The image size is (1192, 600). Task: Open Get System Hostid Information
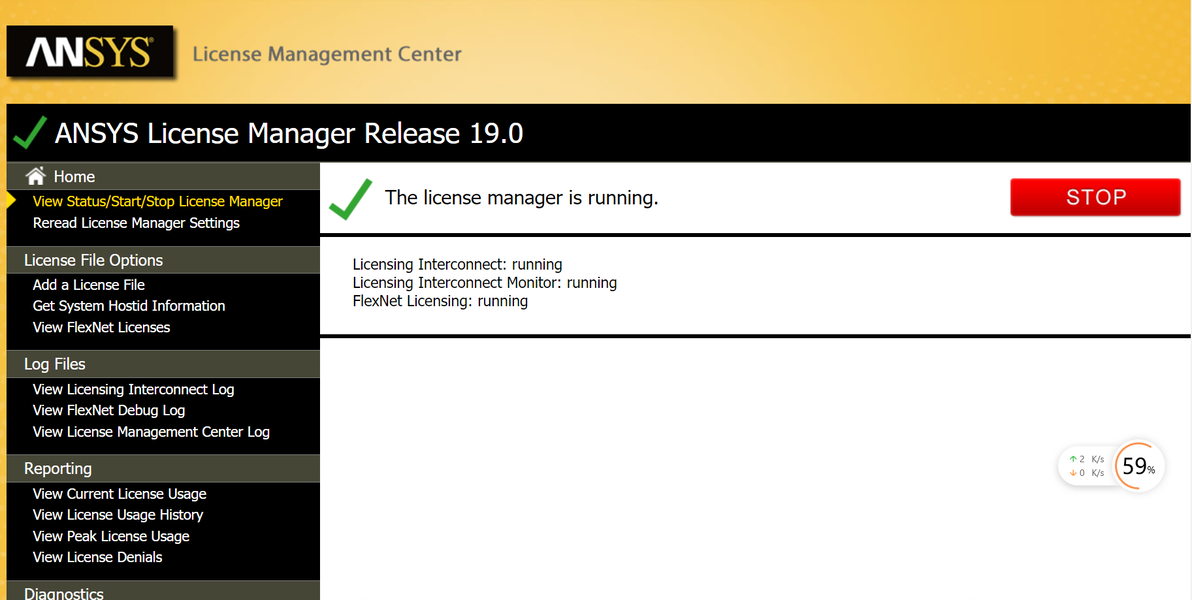coord(128,306)
